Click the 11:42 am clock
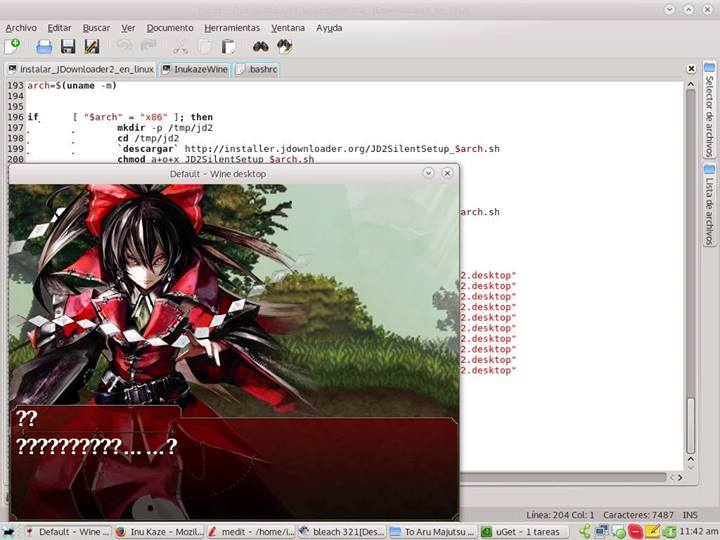The image size is (720, 540). [698, 531]
